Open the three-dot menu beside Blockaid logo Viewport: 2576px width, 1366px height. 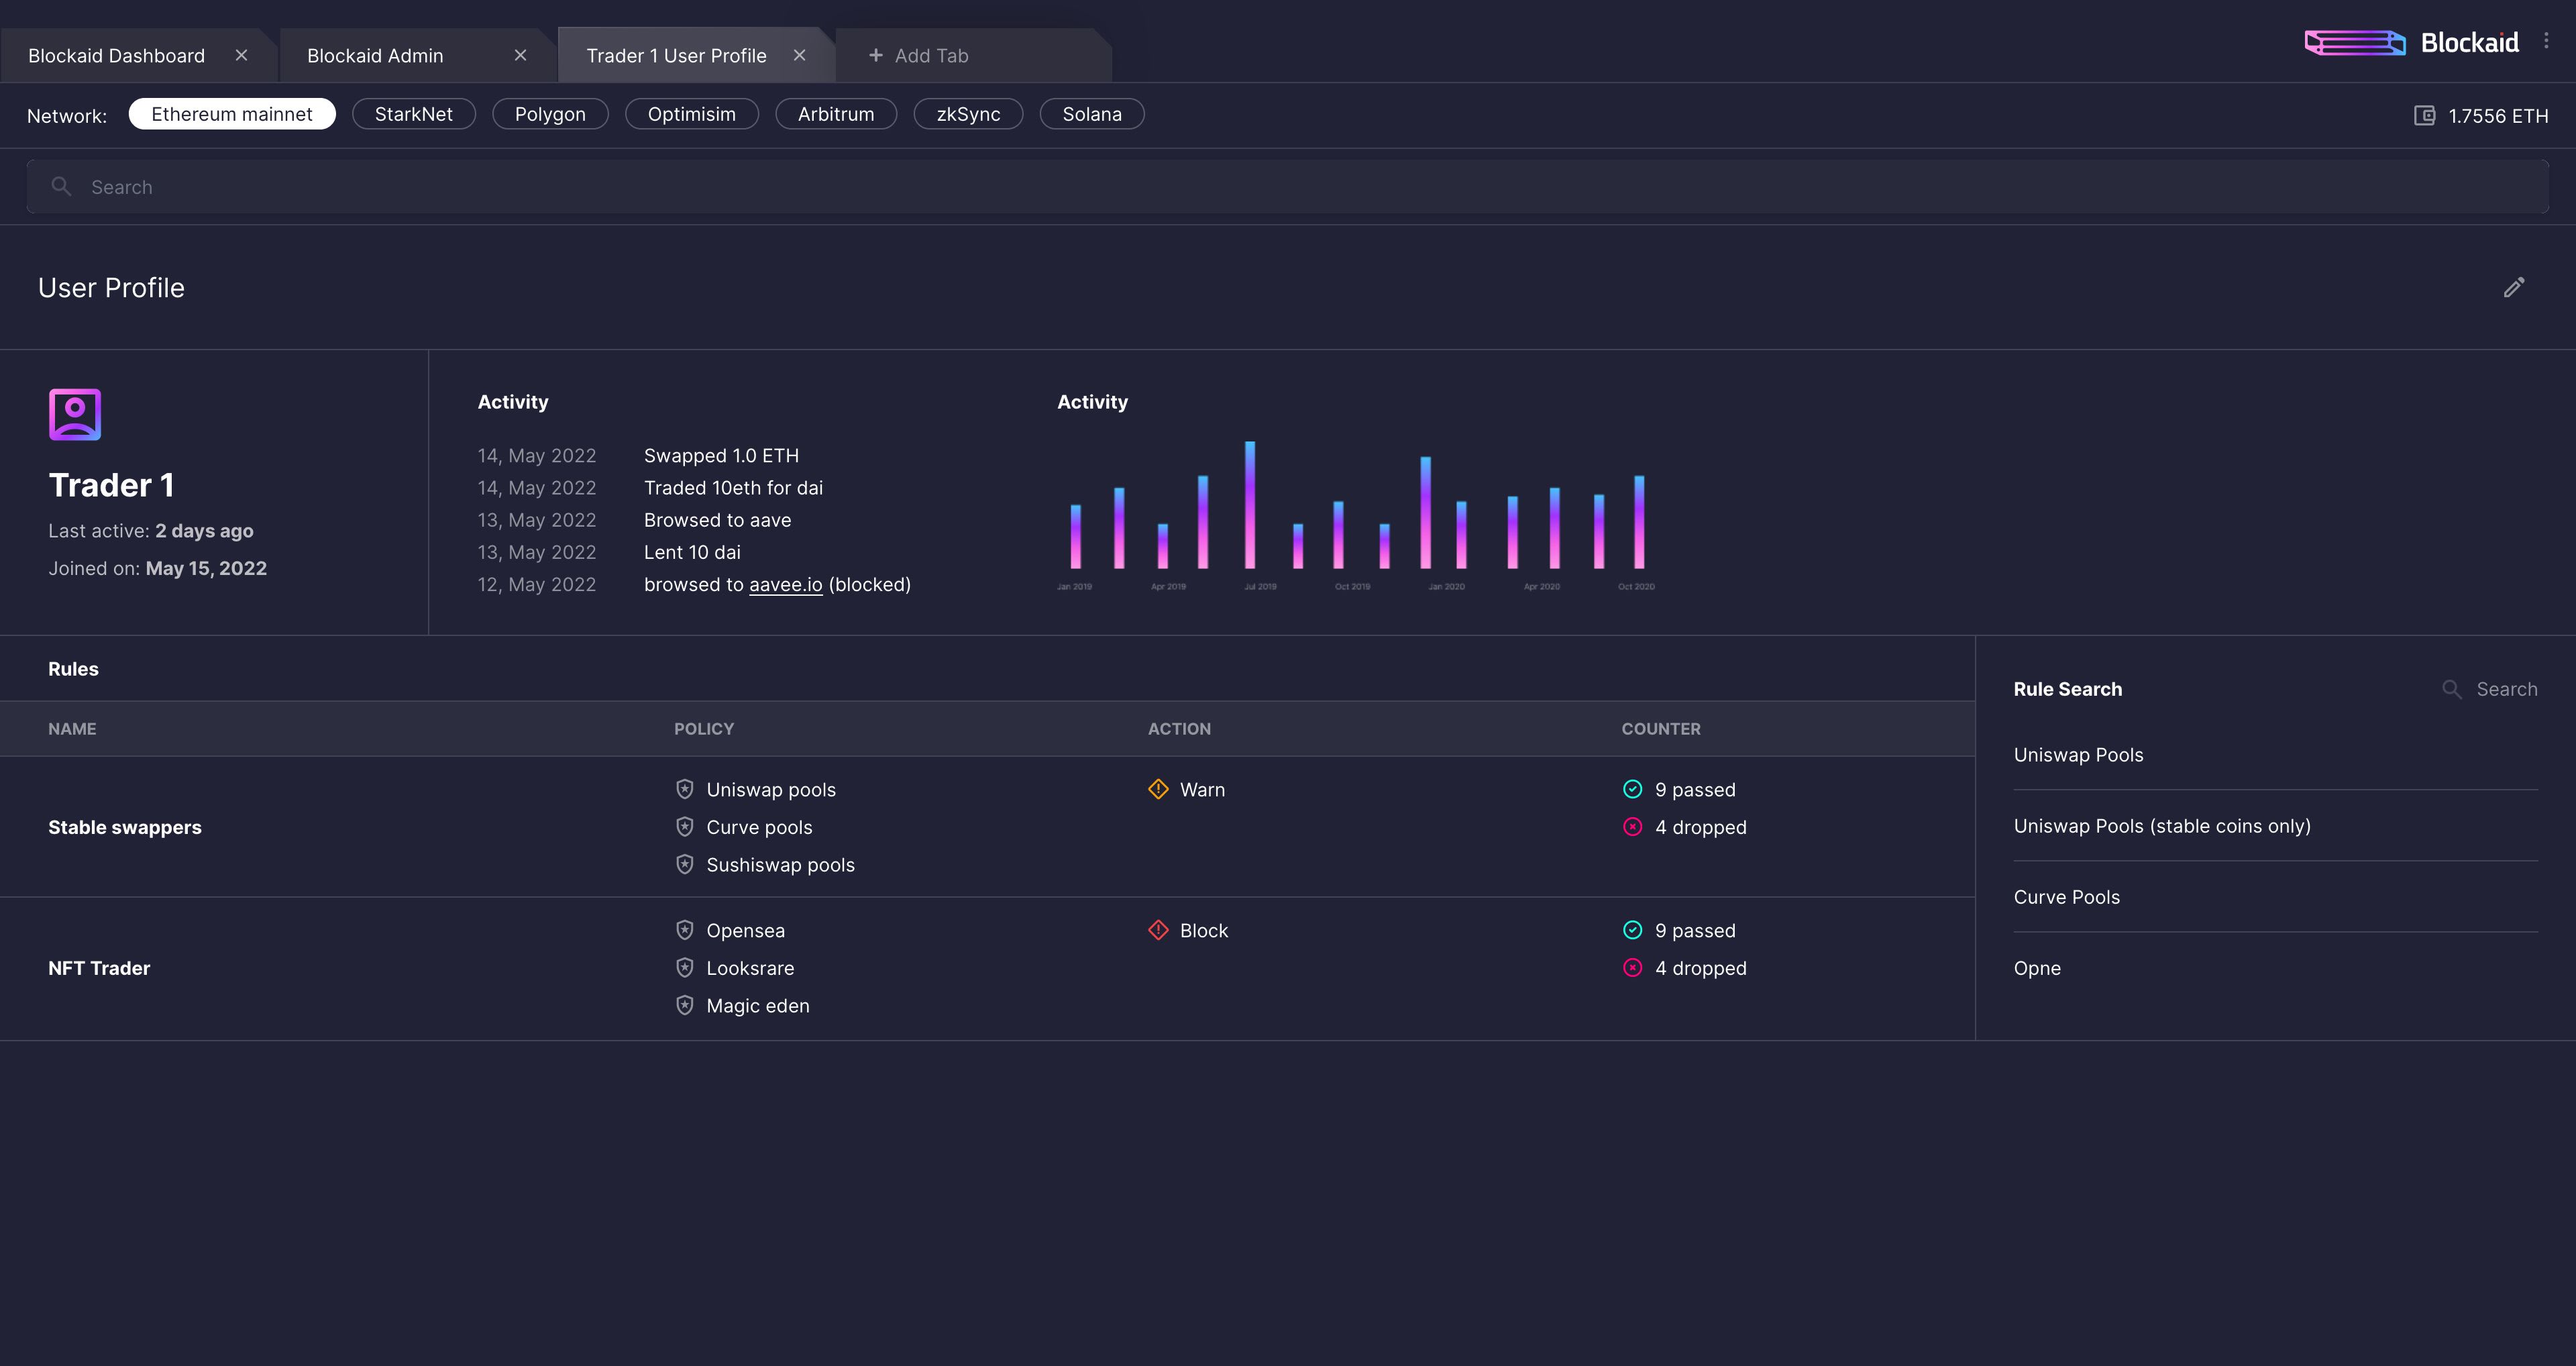point(2546,42)
